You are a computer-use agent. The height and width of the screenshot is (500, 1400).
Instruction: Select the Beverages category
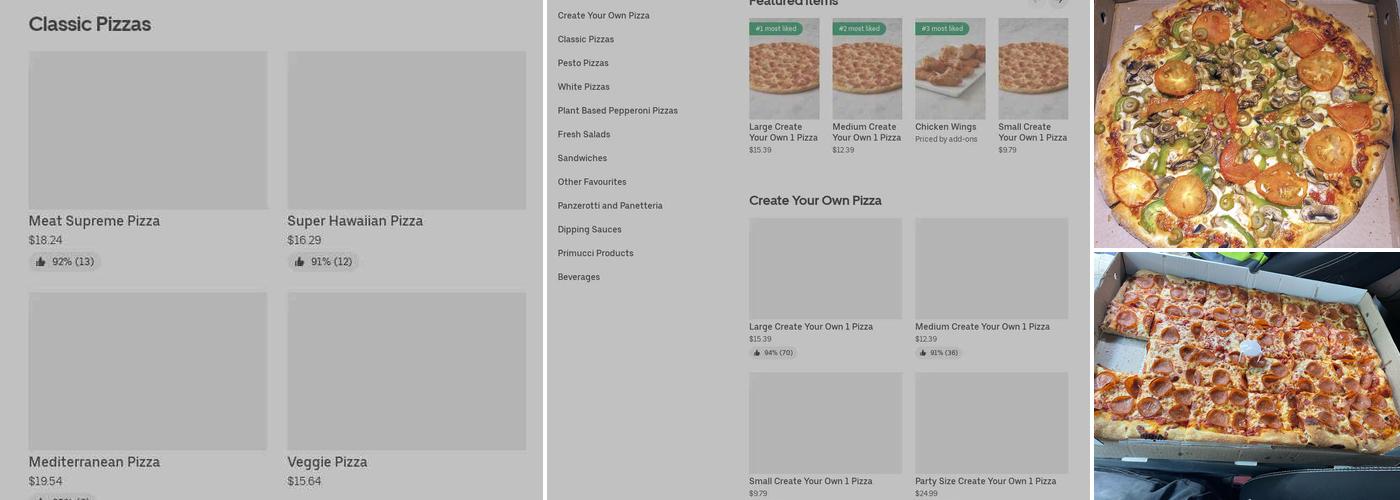pyautogui.click(x=579, y=277)
